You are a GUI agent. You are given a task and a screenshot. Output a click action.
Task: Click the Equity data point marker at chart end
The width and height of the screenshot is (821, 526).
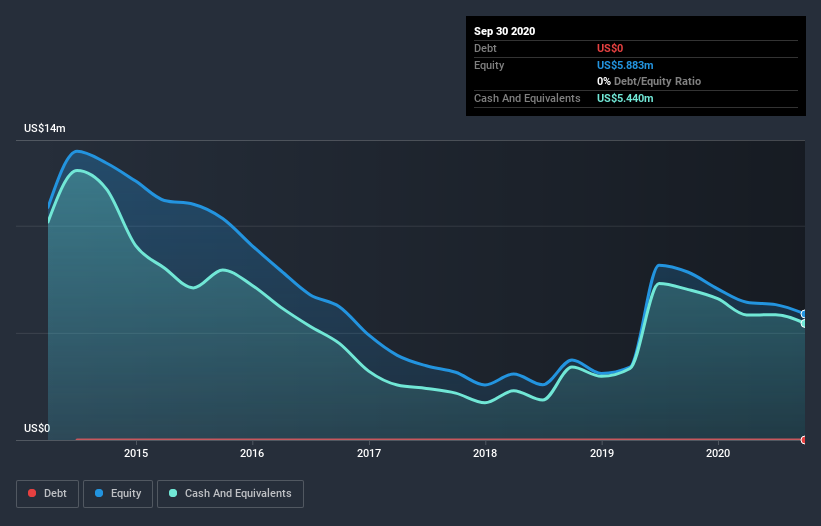(x=804, y=314)
